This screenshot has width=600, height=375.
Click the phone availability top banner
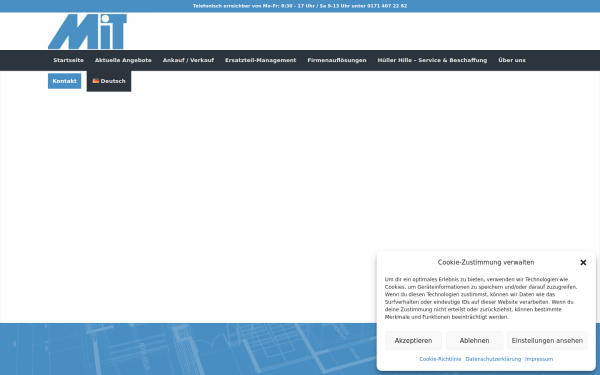pos(300,6)
